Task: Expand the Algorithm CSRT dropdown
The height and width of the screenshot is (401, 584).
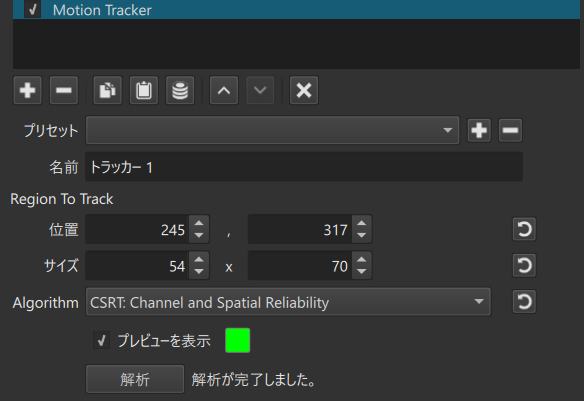Action: (x=288, y=302)
